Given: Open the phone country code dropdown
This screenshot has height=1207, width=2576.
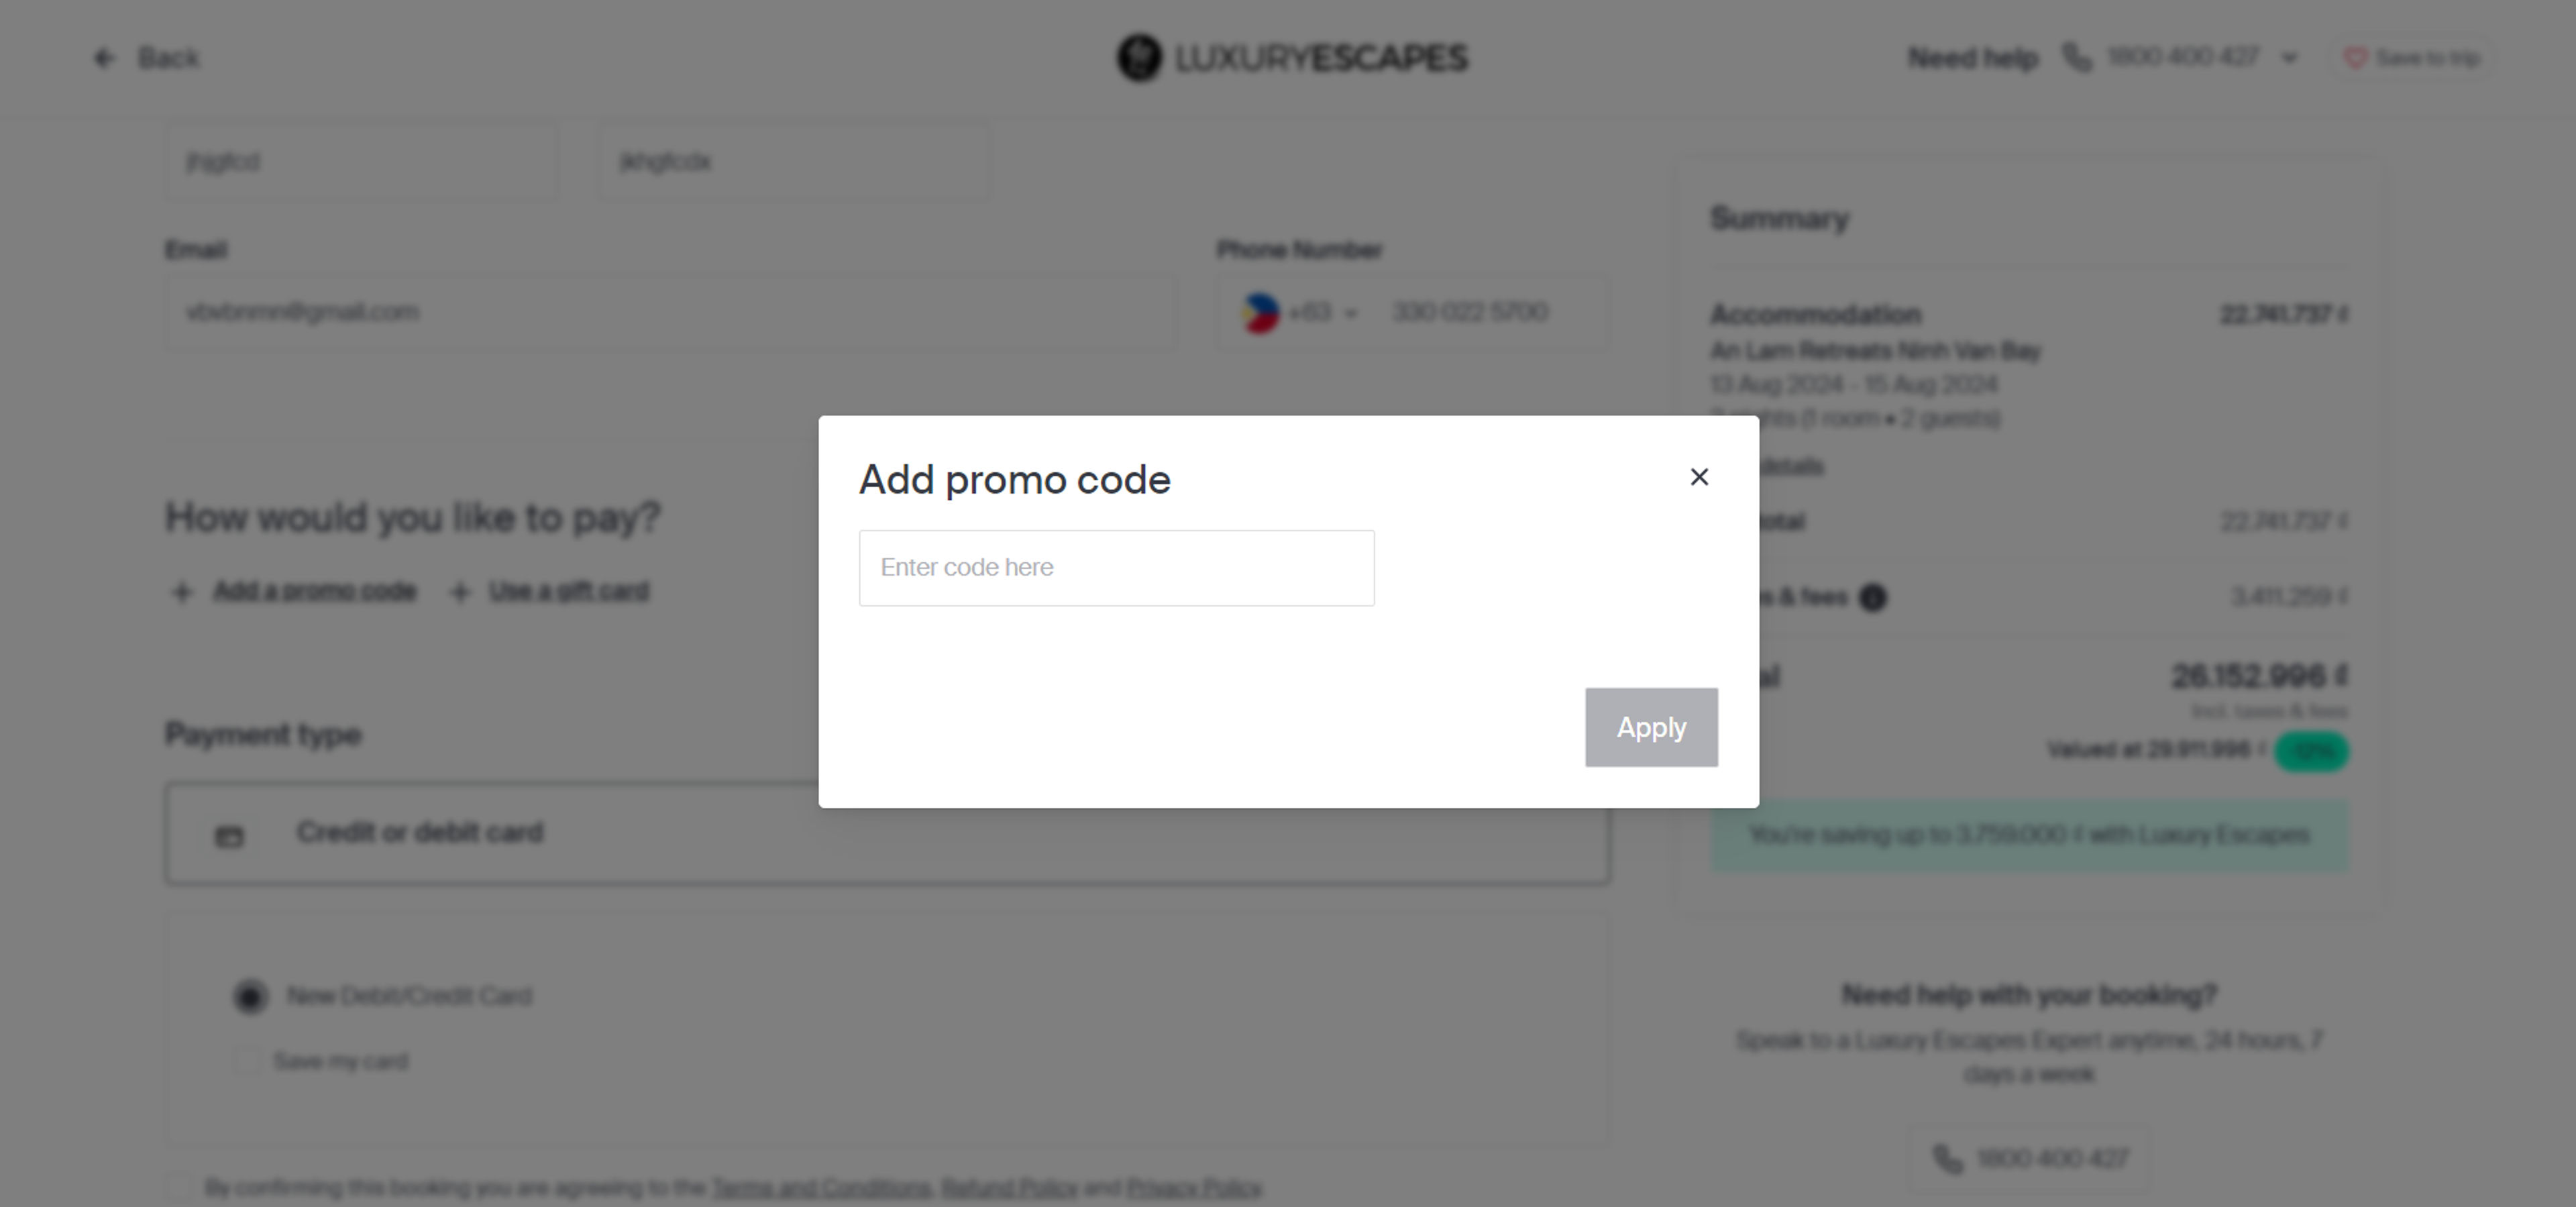Looking at the screenshot, I should coord(1300,312).
